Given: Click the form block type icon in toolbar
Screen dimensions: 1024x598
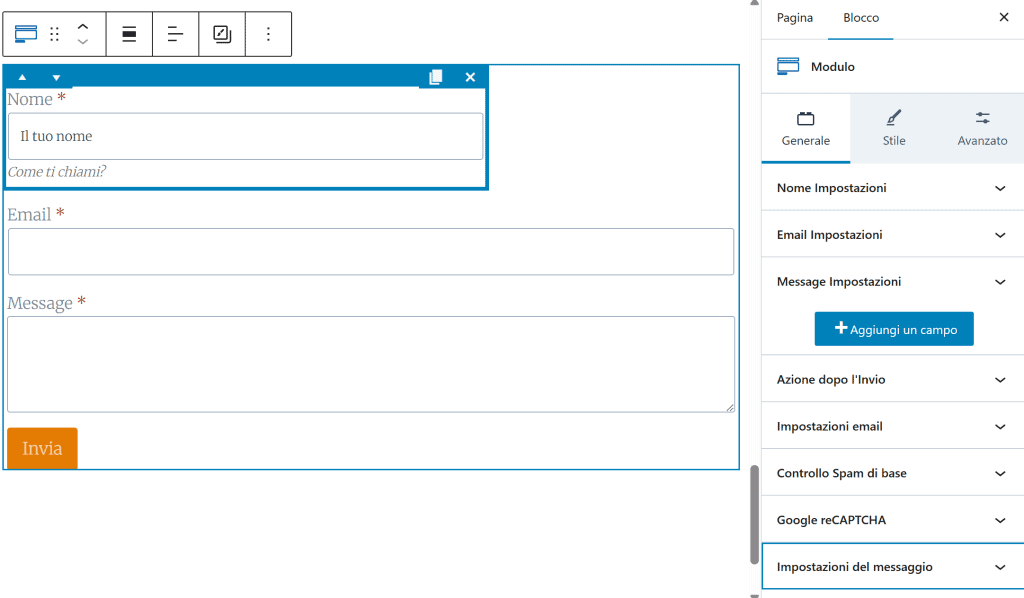Looking at the screenshot, I should click(x=26, y=34).
